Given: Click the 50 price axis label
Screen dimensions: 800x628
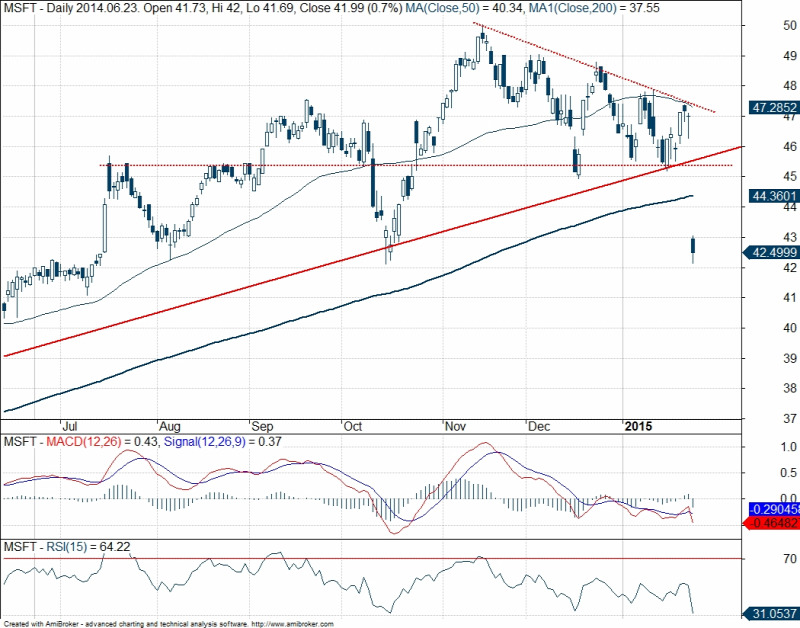Looking at the screenshot, I should 790,26.
